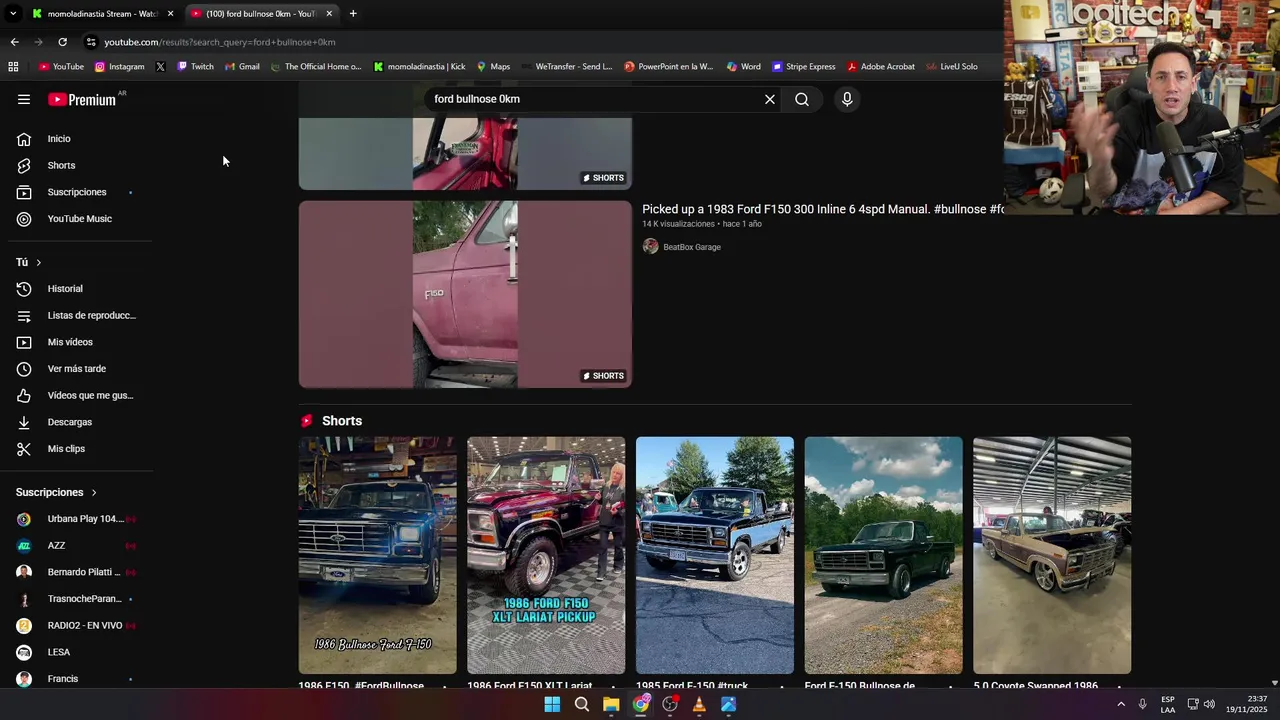The height and width of the screenshot is (720, 1280).
Task: Open the Twitch bookmark
Action: tap(195, 67)
